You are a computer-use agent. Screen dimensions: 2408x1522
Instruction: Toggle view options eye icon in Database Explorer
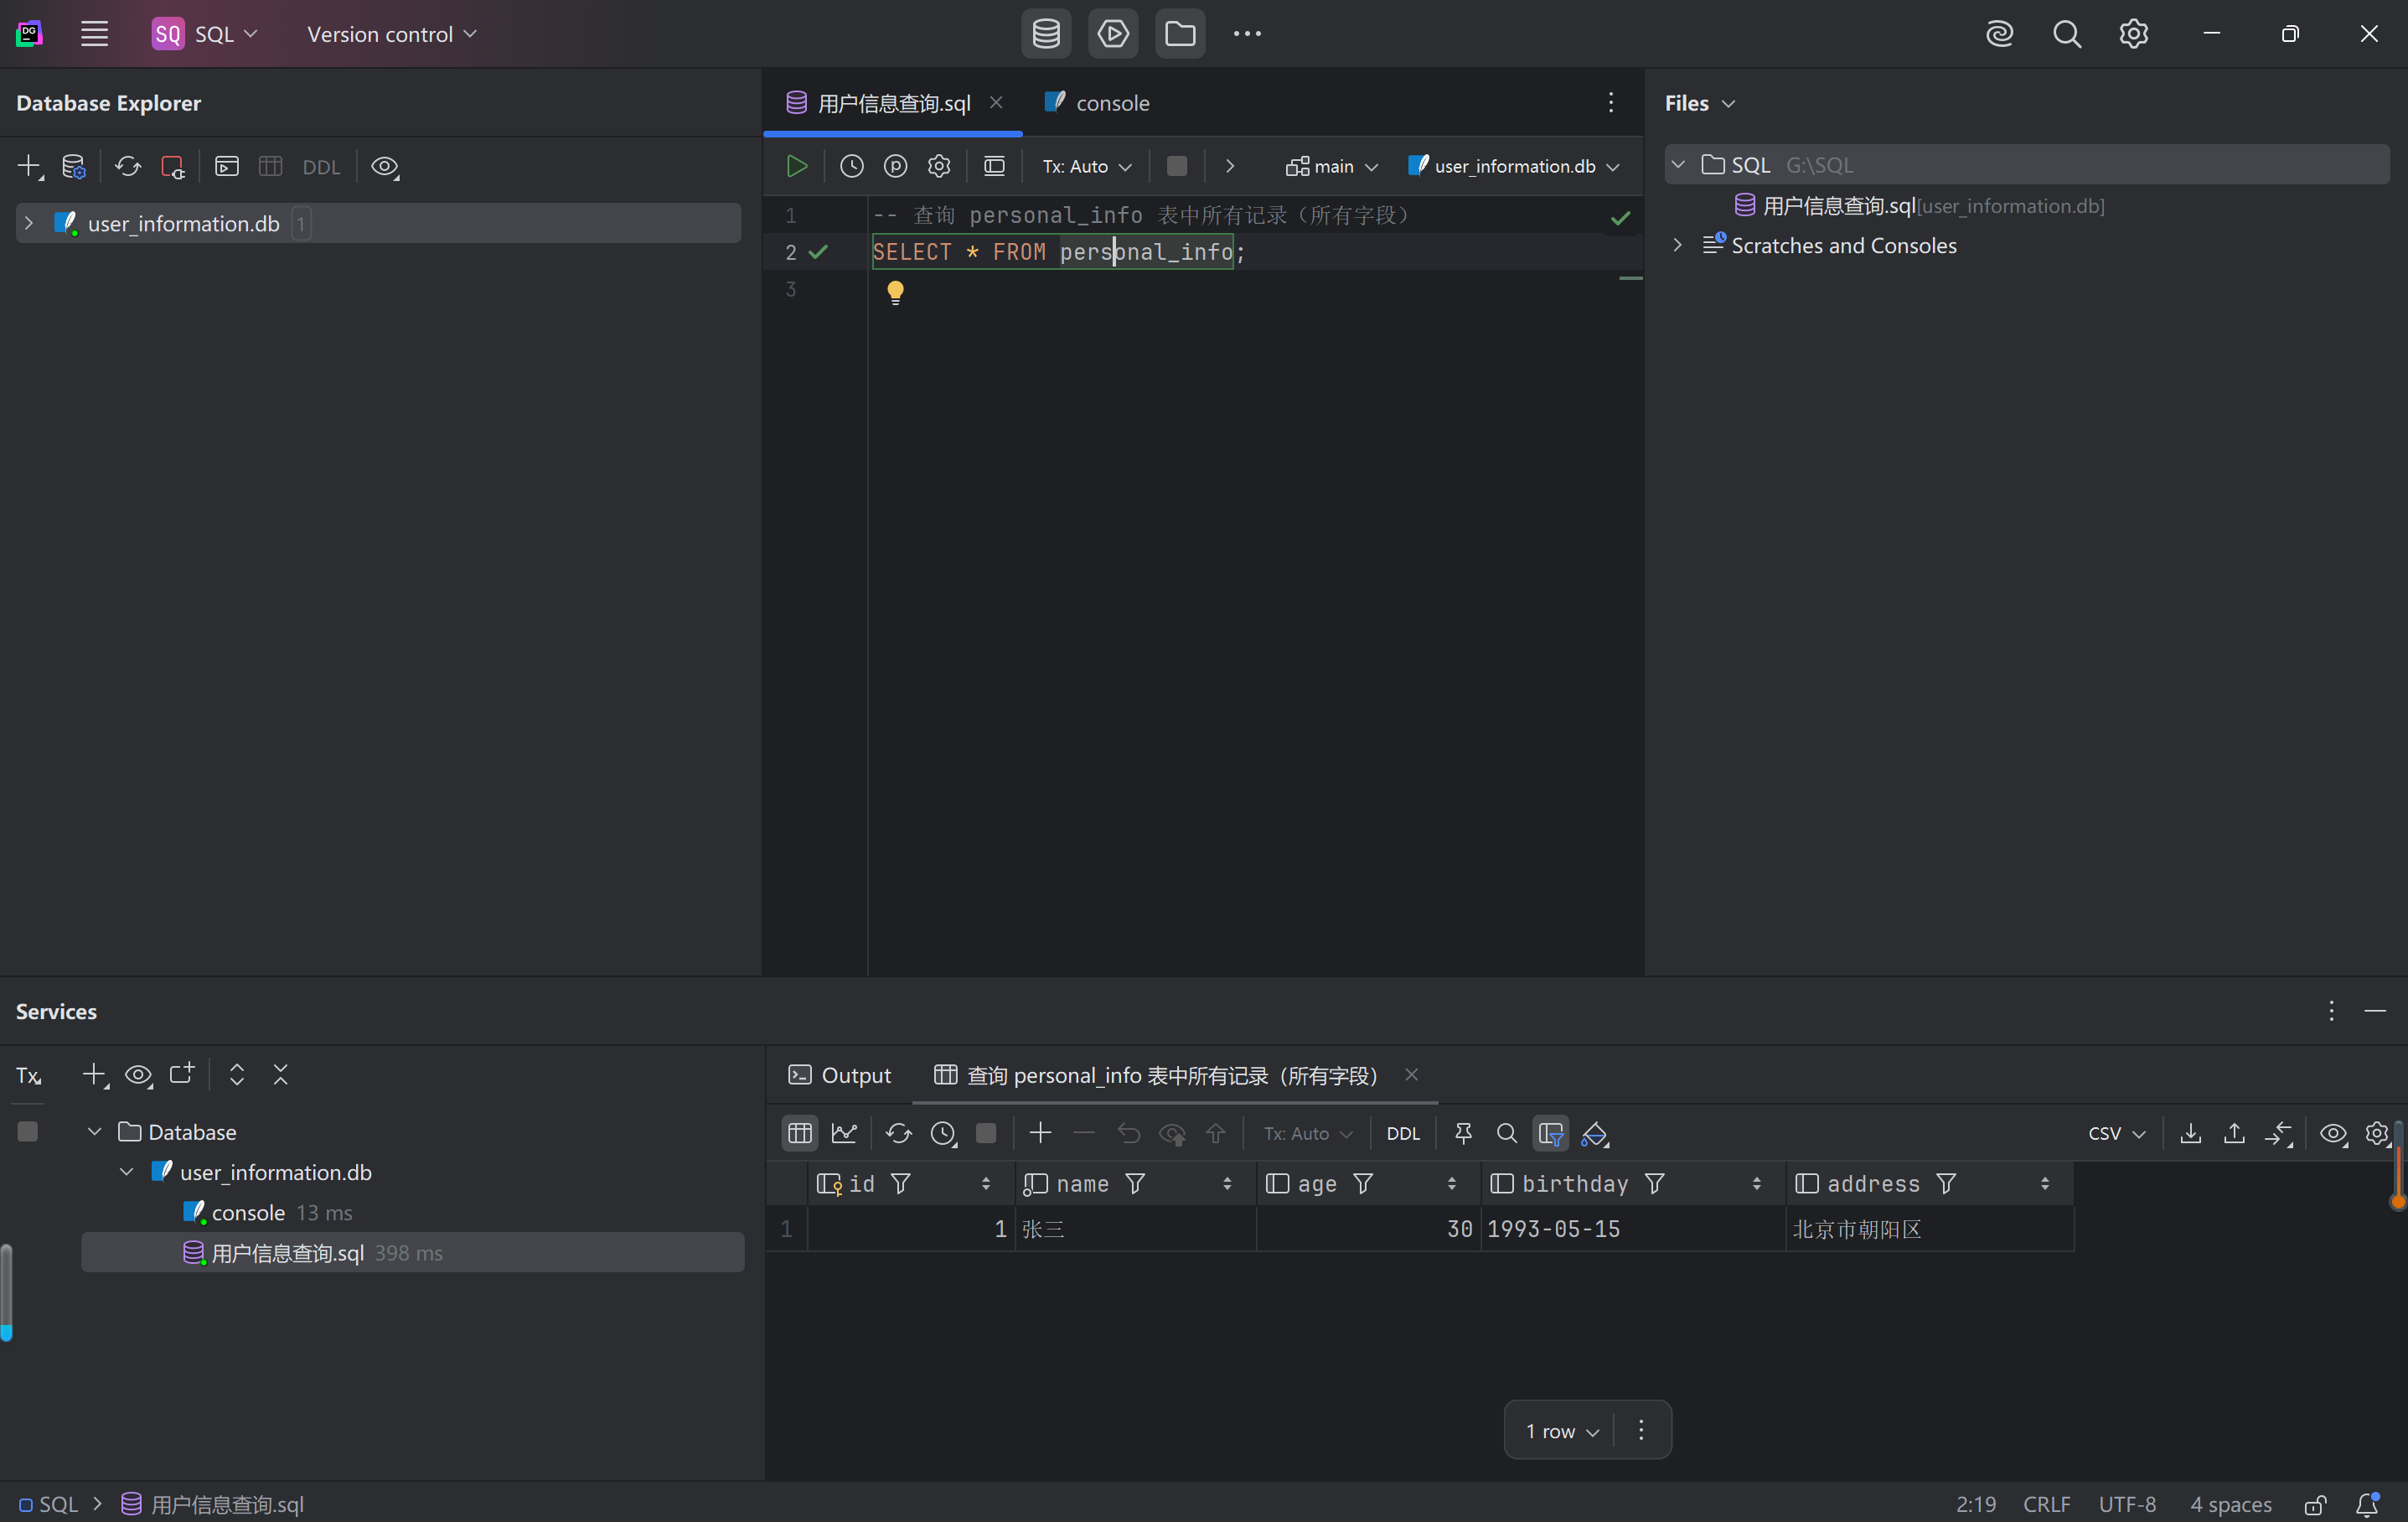[x=384, y=166]
